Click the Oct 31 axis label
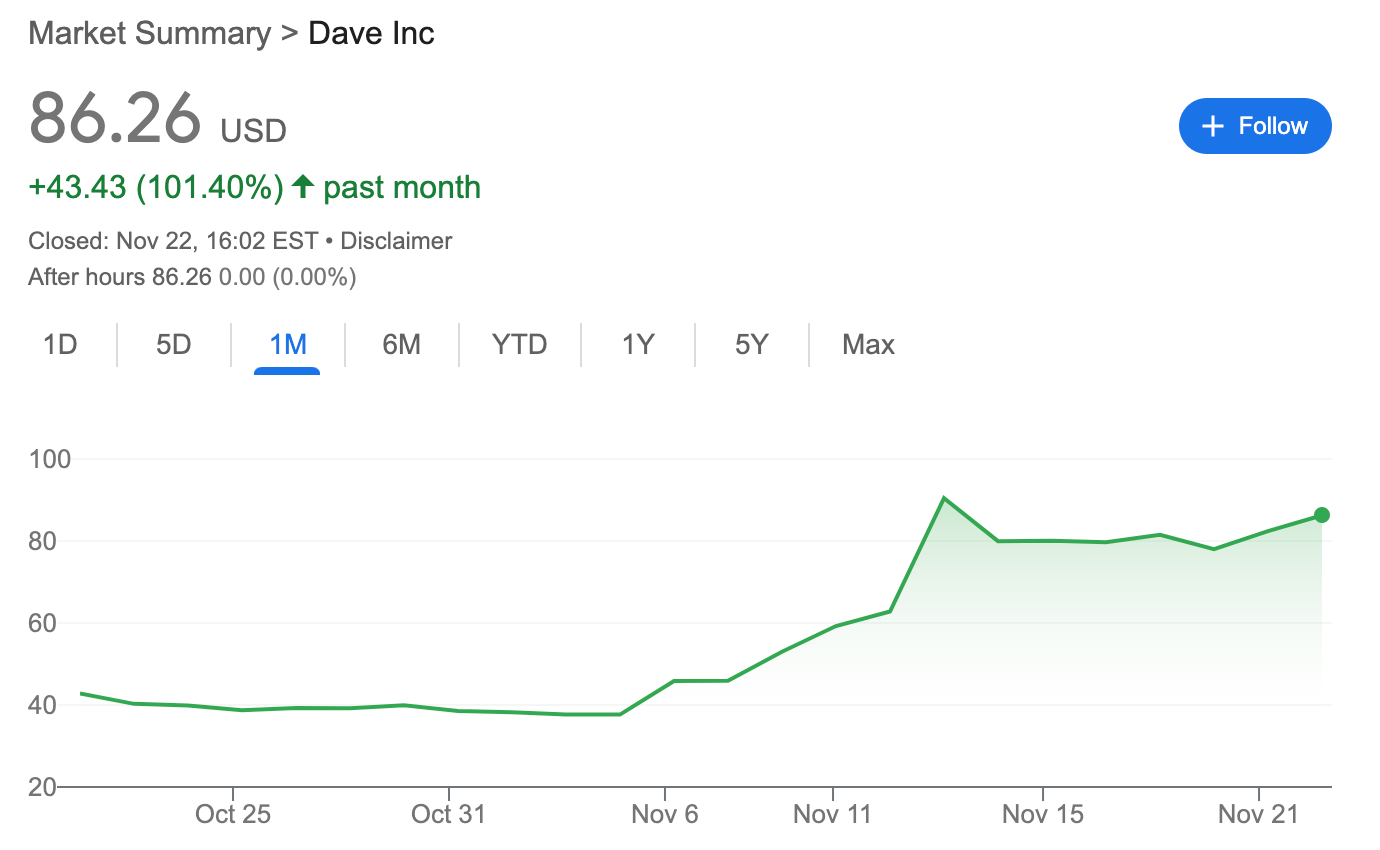Viewport: 1380px width, 850px height. point(448,814)
